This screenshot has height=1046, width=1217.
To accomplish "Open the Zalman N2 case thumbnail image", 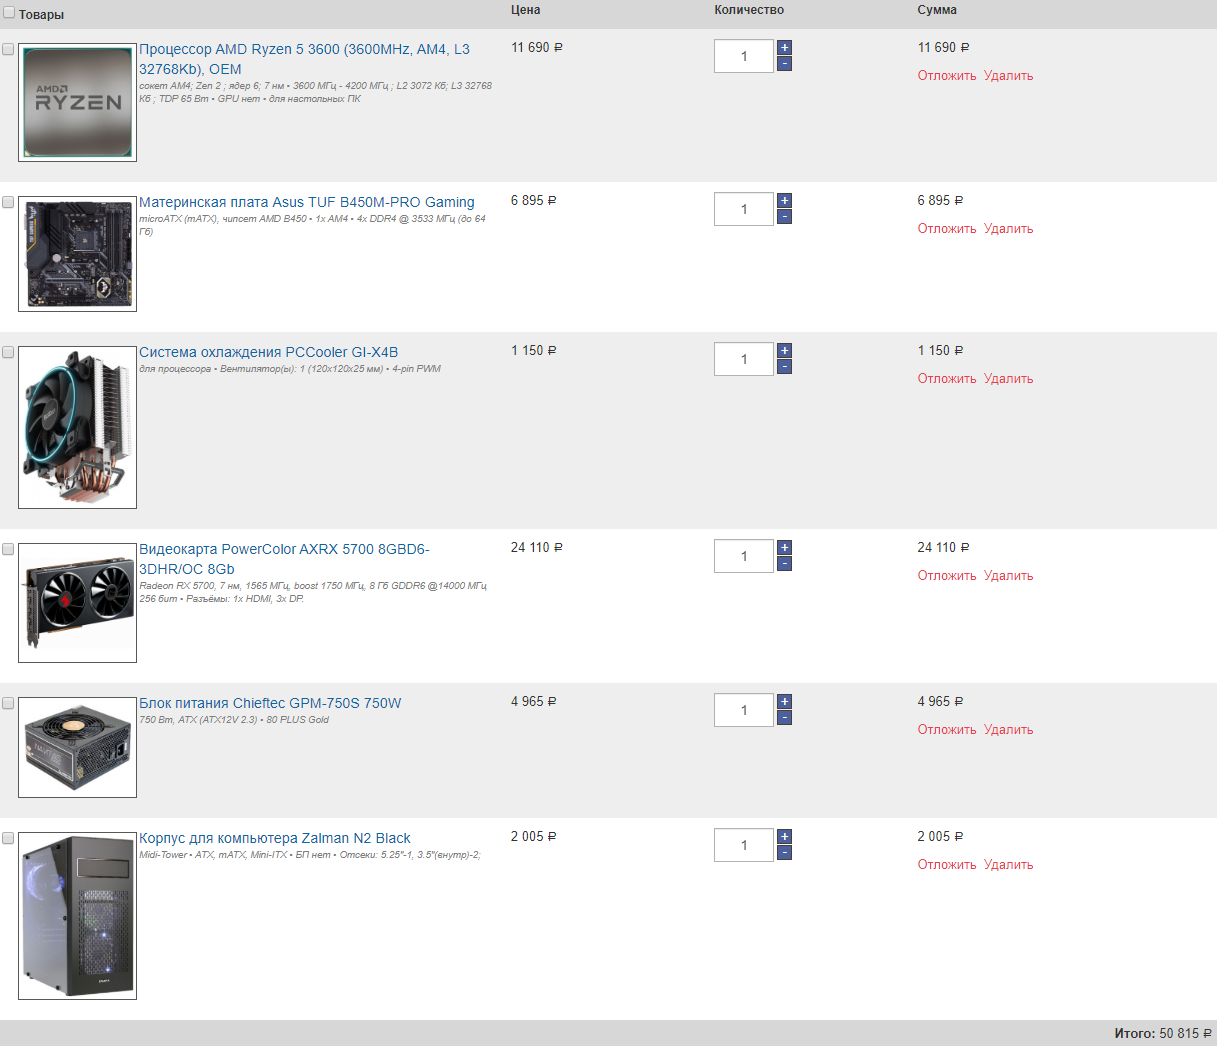I will coord(77,916).
